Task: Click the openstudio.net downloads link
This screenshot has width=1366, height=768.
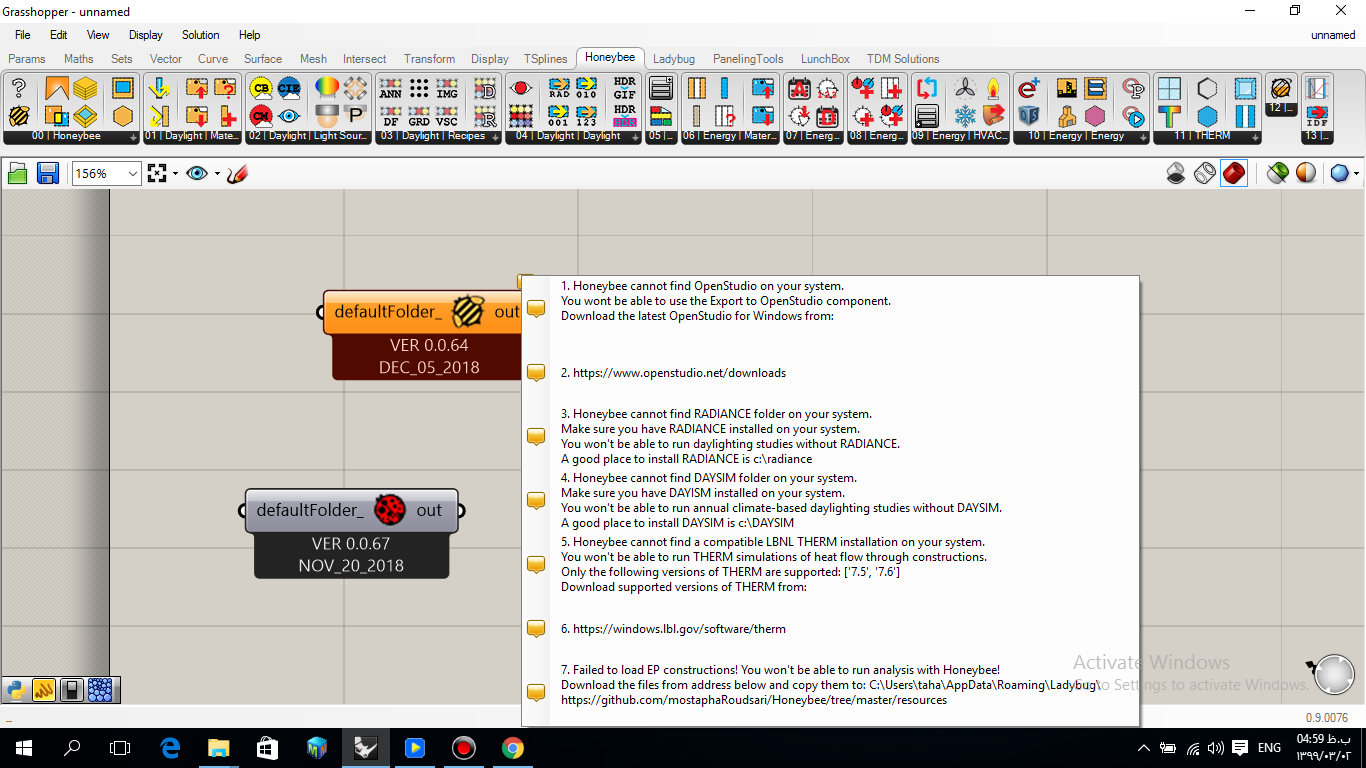Action: (x=679, y=373)
